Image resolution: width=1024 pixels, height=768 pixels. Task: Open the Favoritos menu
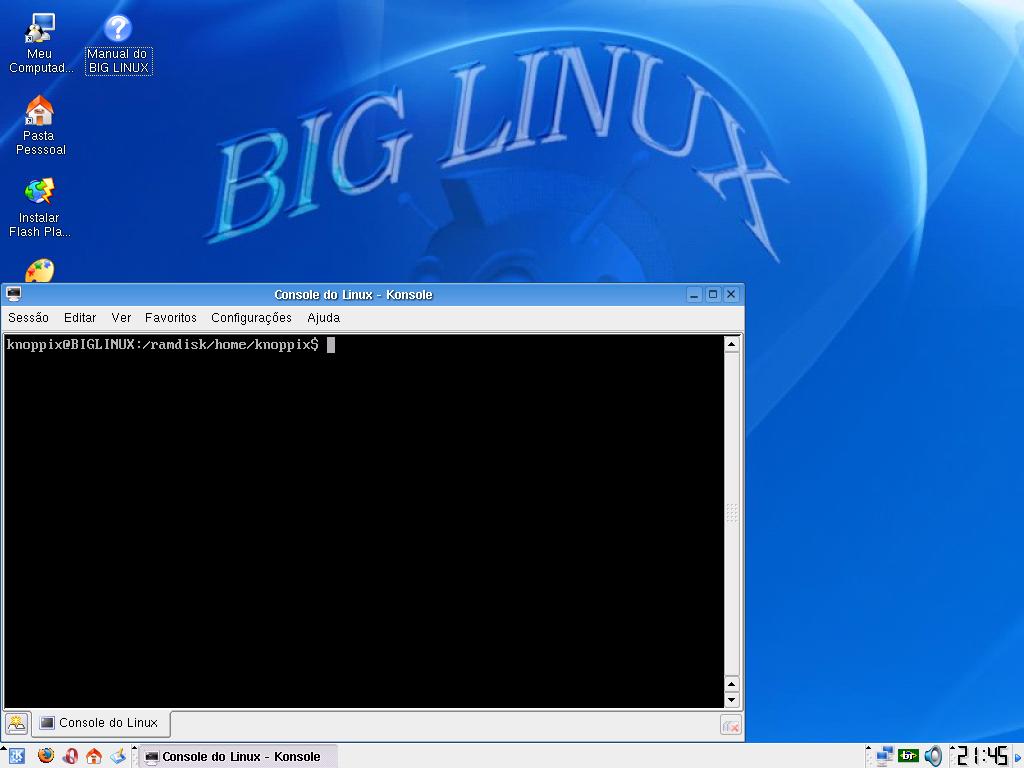pos(170,317)
